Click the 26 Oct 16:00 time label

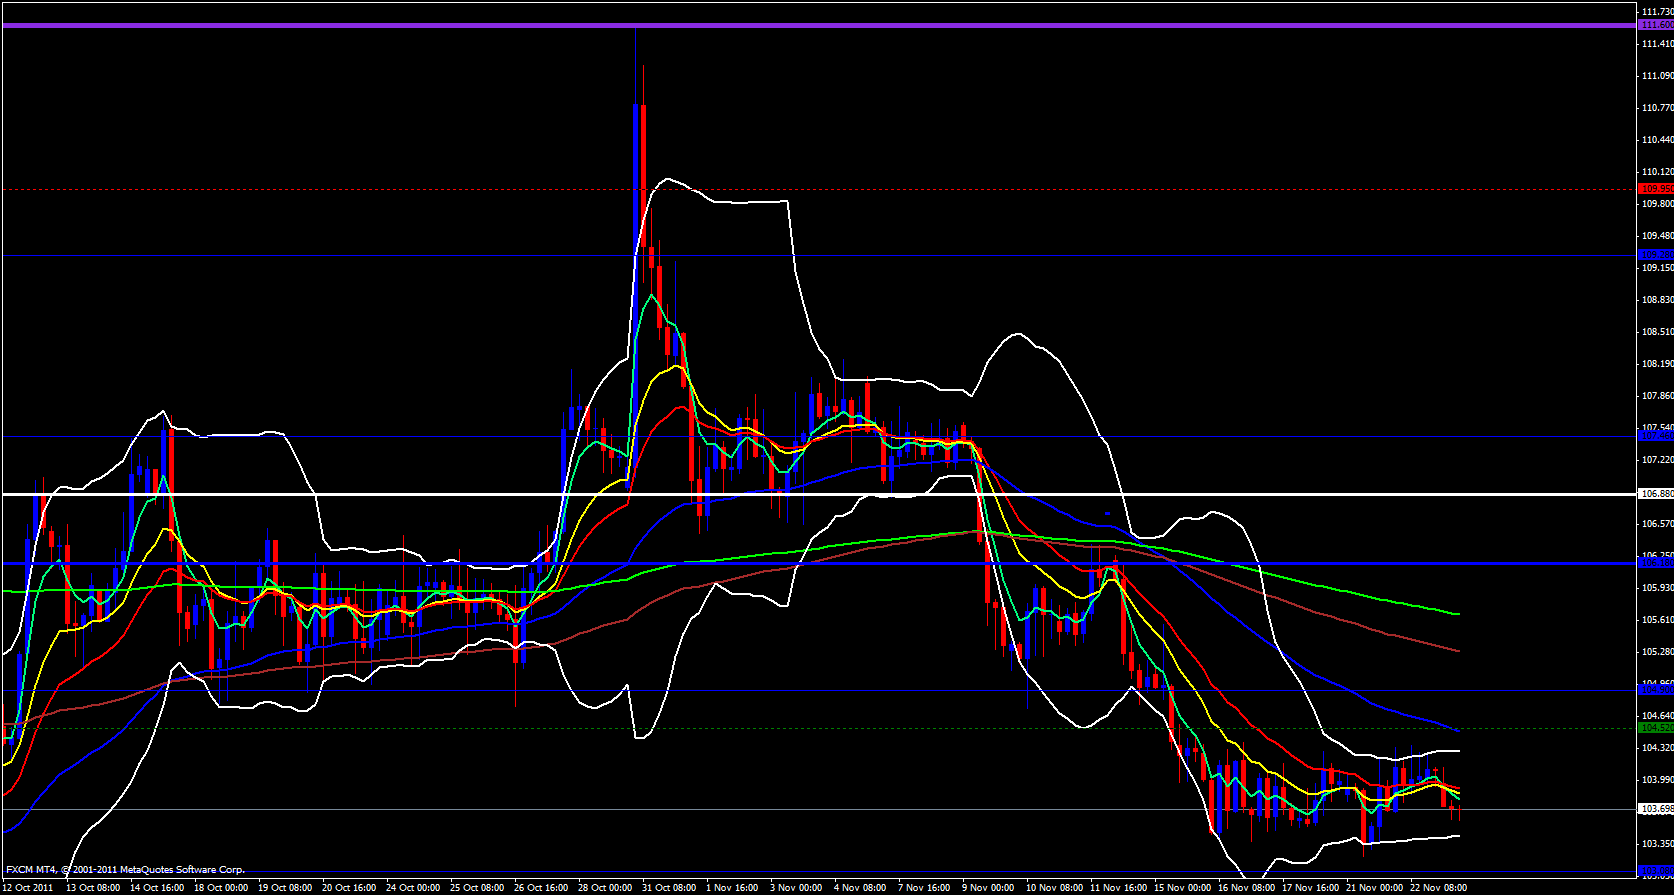(541, 887)
